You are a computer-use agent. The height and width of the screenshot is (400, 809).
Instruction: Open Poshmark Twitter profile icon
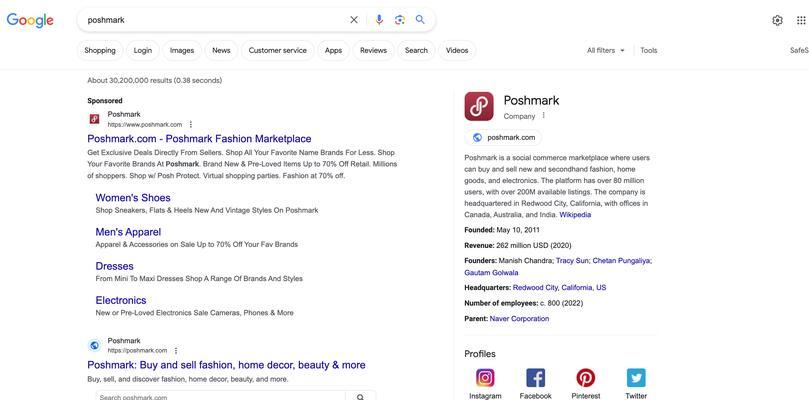[x=636, y=378]
